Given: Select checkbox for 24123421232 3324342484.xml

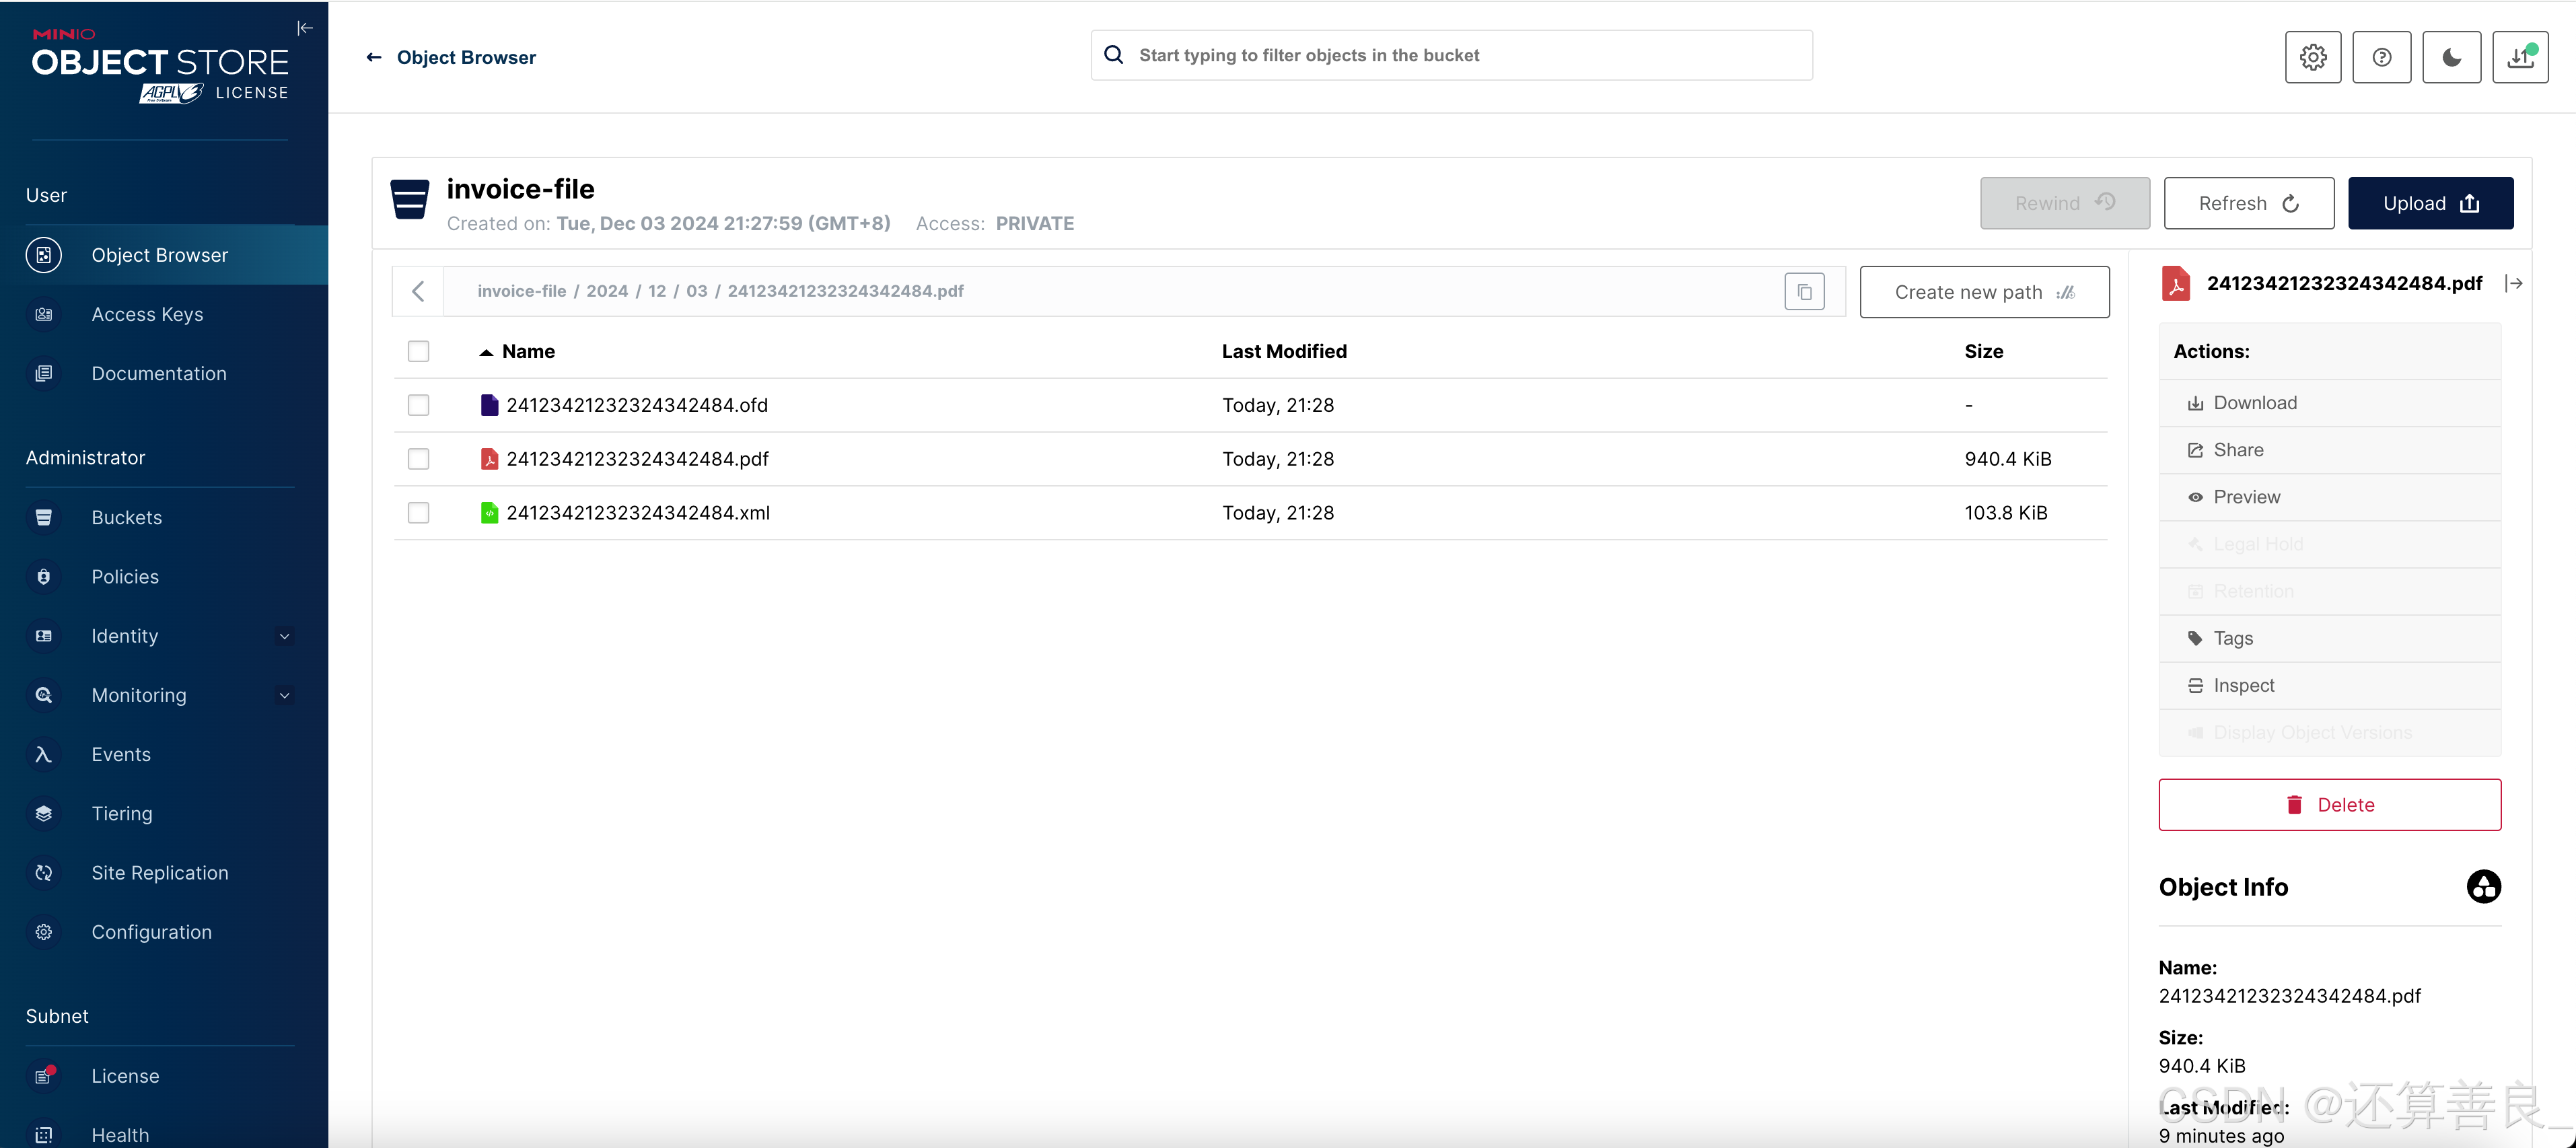Looking at the screenshot, I should pyautogui.click(x=419, y=512).
